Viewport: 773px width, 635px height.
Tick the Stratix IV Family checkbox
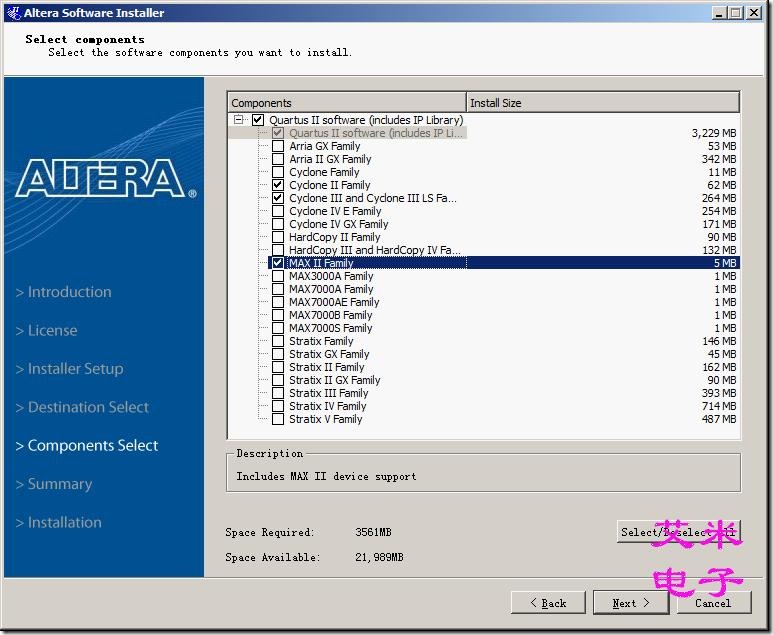[x=278, y=406]
